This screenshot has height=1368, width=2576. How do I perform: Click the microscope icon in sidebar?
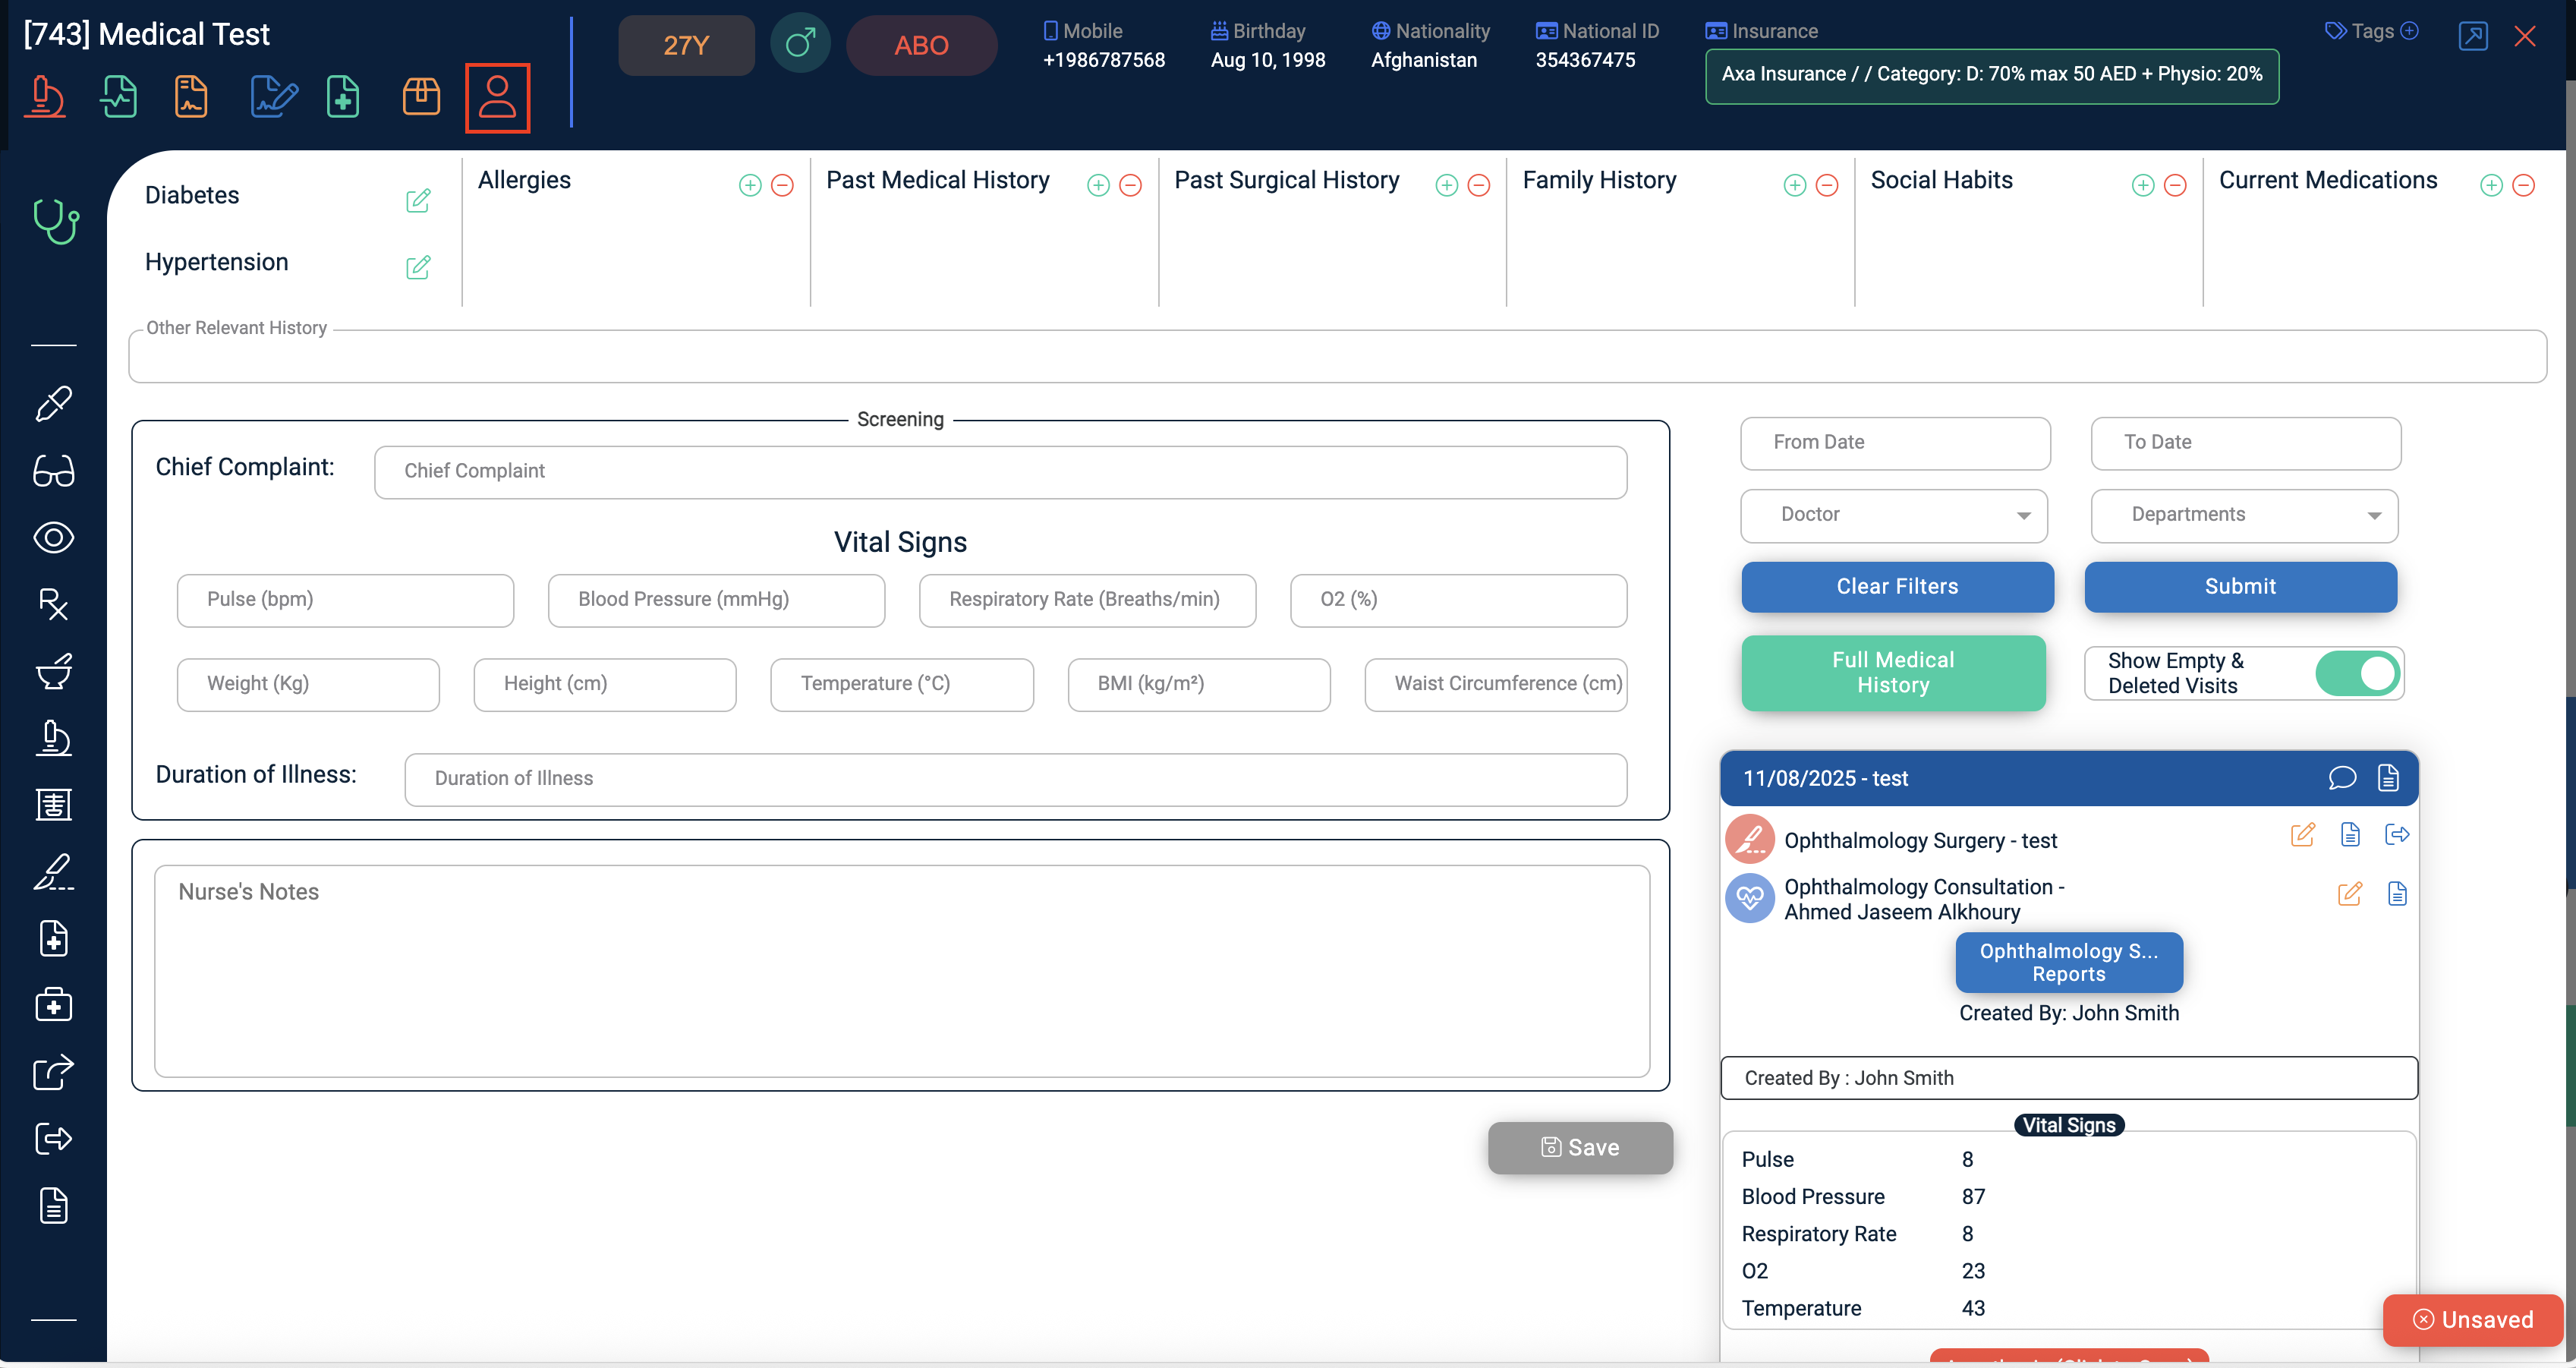(54, 738)
